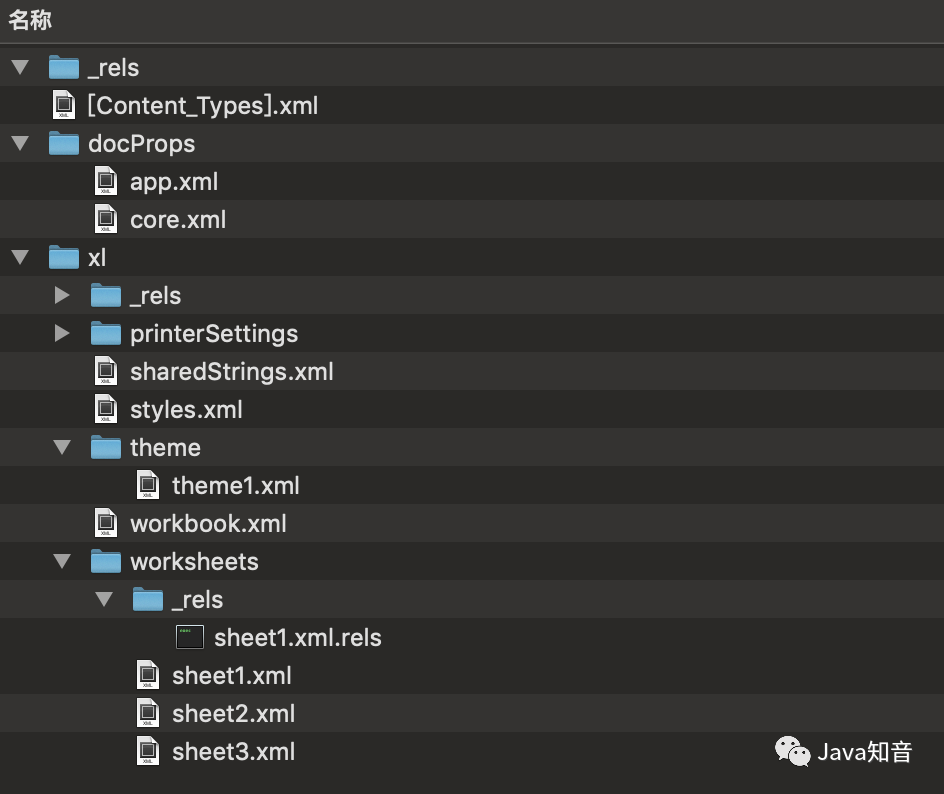The image size is (944, 794).
Task: Click the app.xml file icon
Action: point(106,182)
